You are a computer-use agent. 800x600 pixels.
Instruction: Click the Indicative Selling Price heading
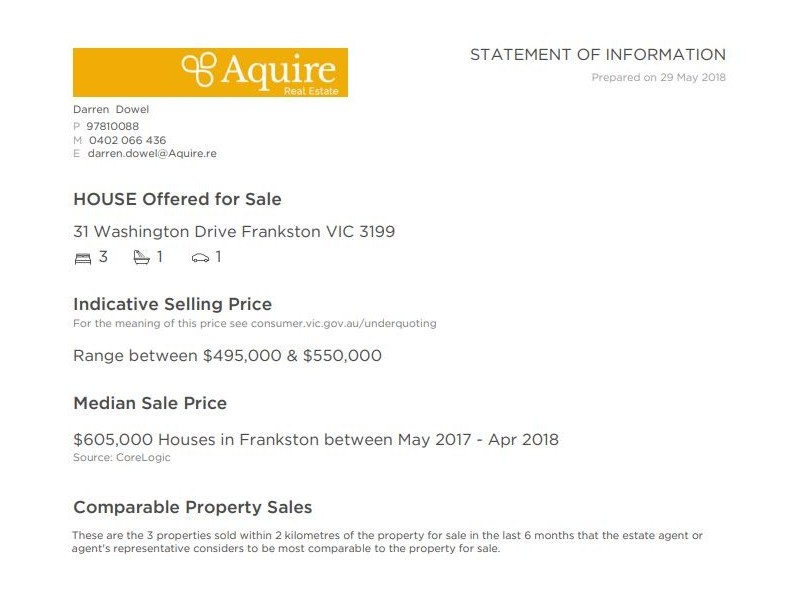[172, 304]
